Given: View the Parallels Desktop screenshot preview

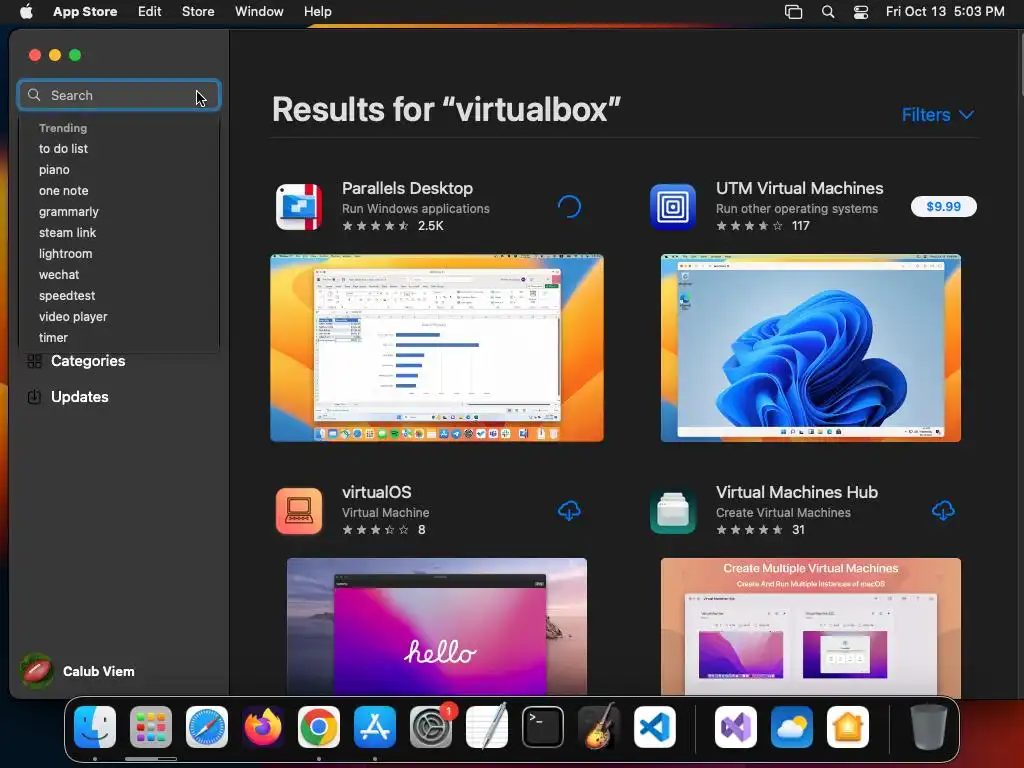Looking at the screenshot, I should (x=437, y=348).
